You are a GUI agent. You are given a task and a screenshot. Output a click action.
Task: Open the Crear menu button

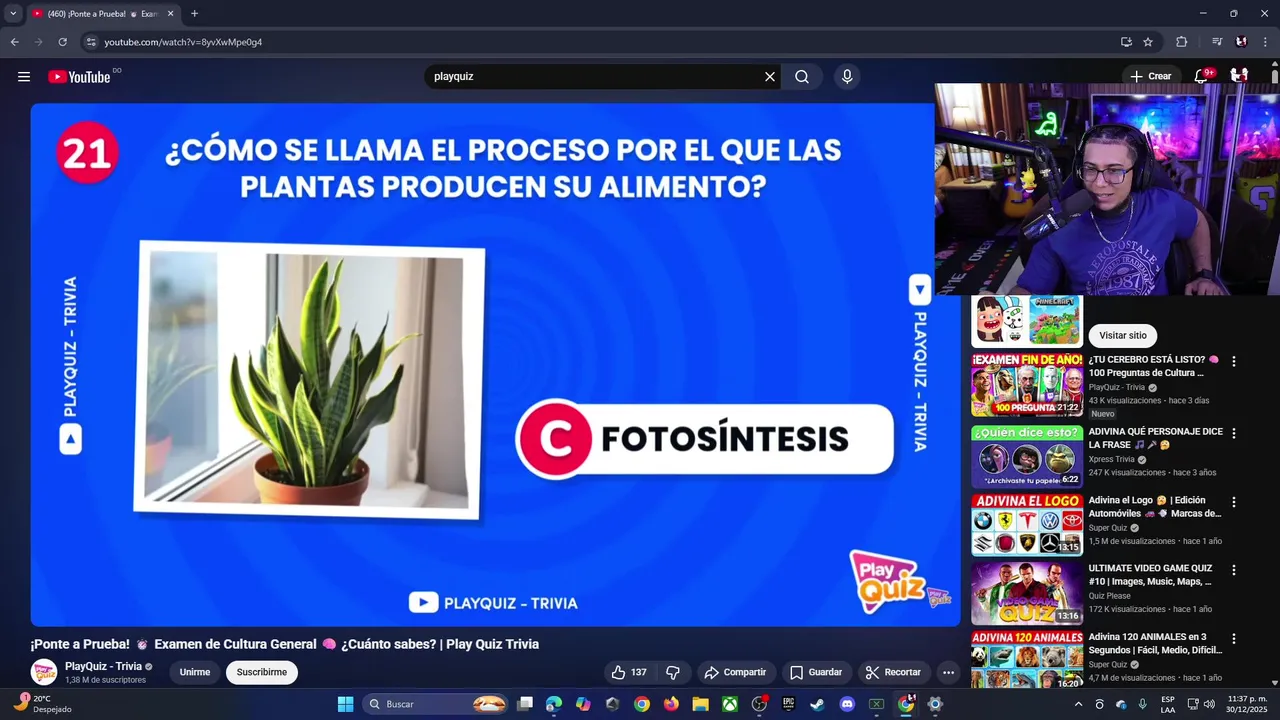pyautogui.click(x=1150, y=76)
